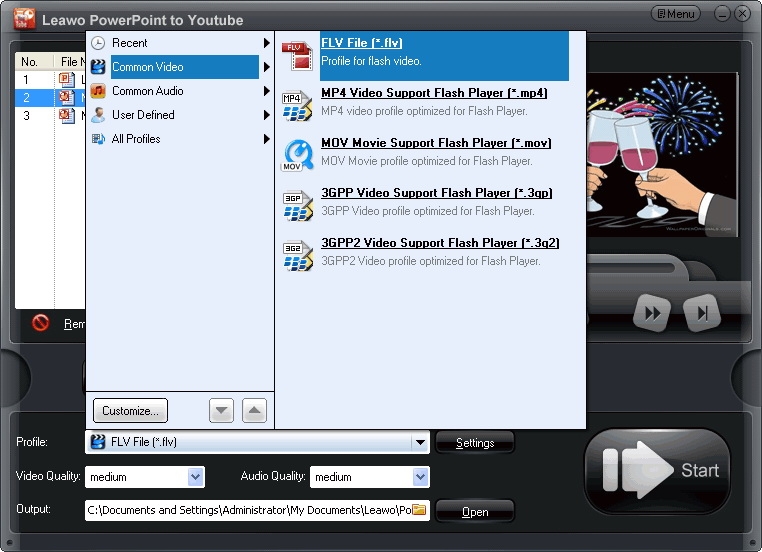Expand the Video Quality dropdown
This screenshot has height=552, width=762.
point(196,477)
